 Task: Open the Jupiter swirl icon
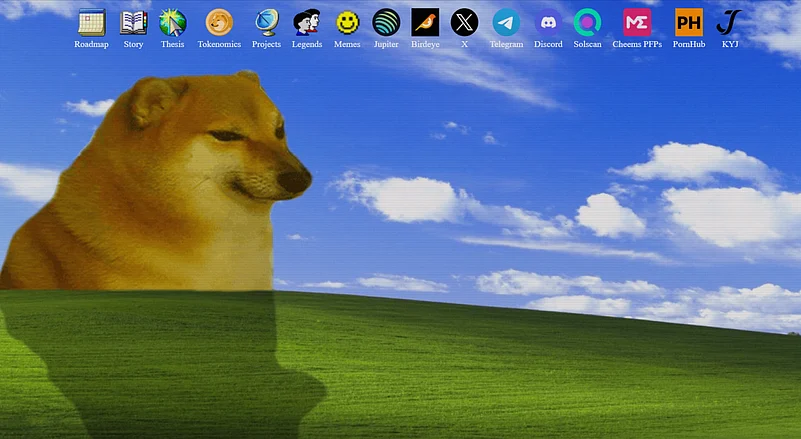coord(386,22)
